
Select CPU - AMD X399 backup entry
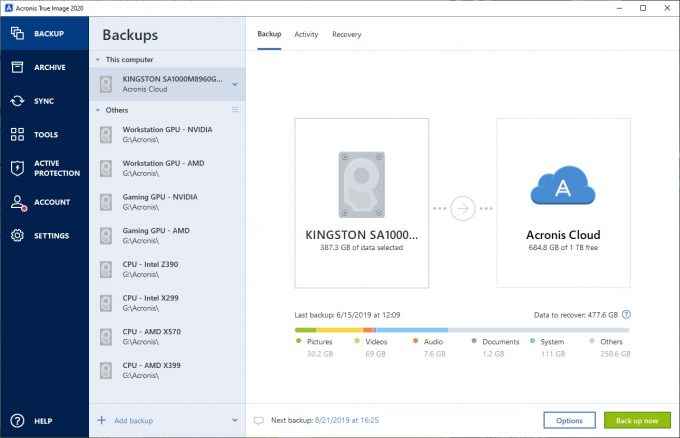pos(167,370)
